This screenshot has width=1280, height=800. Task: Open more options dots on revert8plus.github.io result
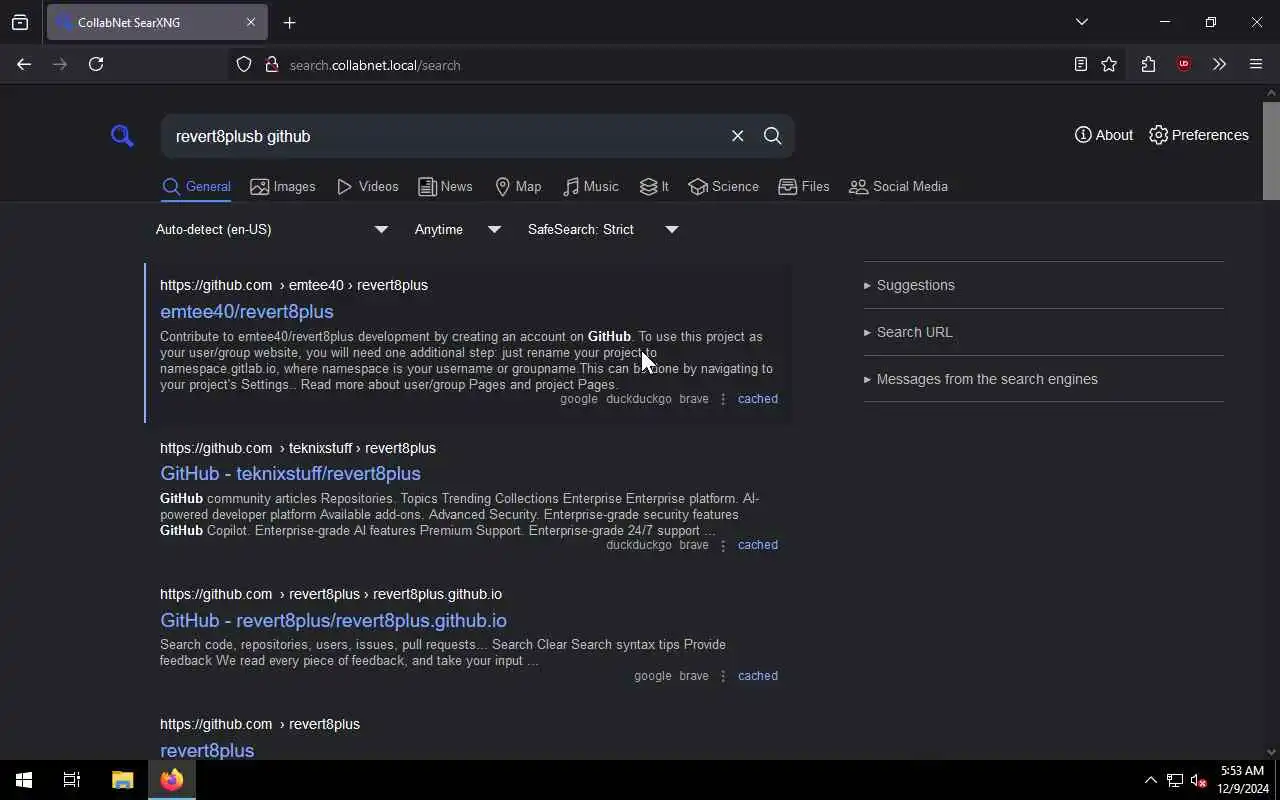click(x=723, y=676)
